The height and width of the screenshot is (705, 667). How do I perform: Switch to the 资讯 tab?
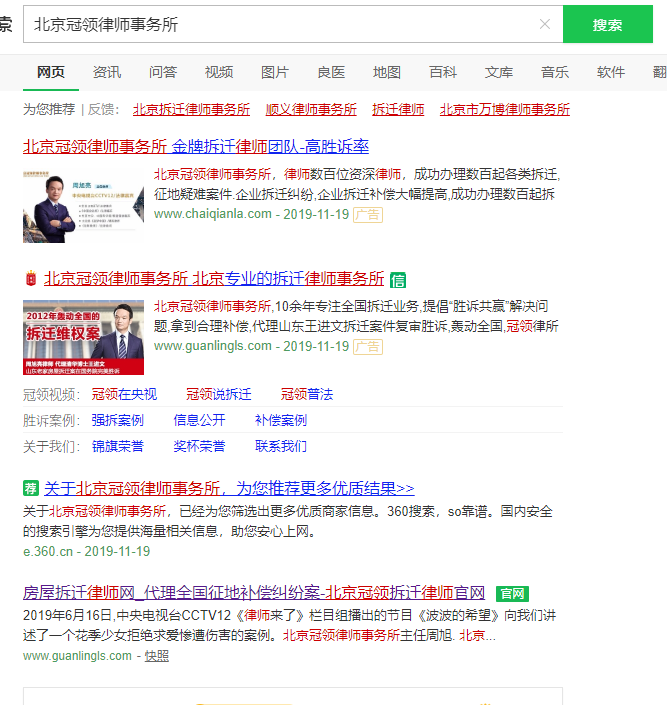point(107,72)
